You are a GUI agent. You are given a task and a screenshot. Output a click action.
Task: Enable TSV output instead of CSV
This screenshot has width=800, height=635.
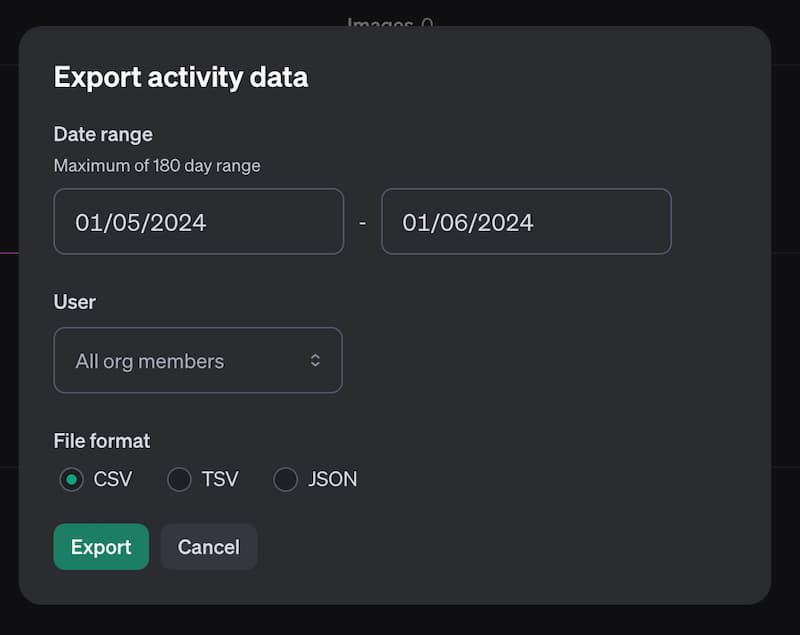178,480
